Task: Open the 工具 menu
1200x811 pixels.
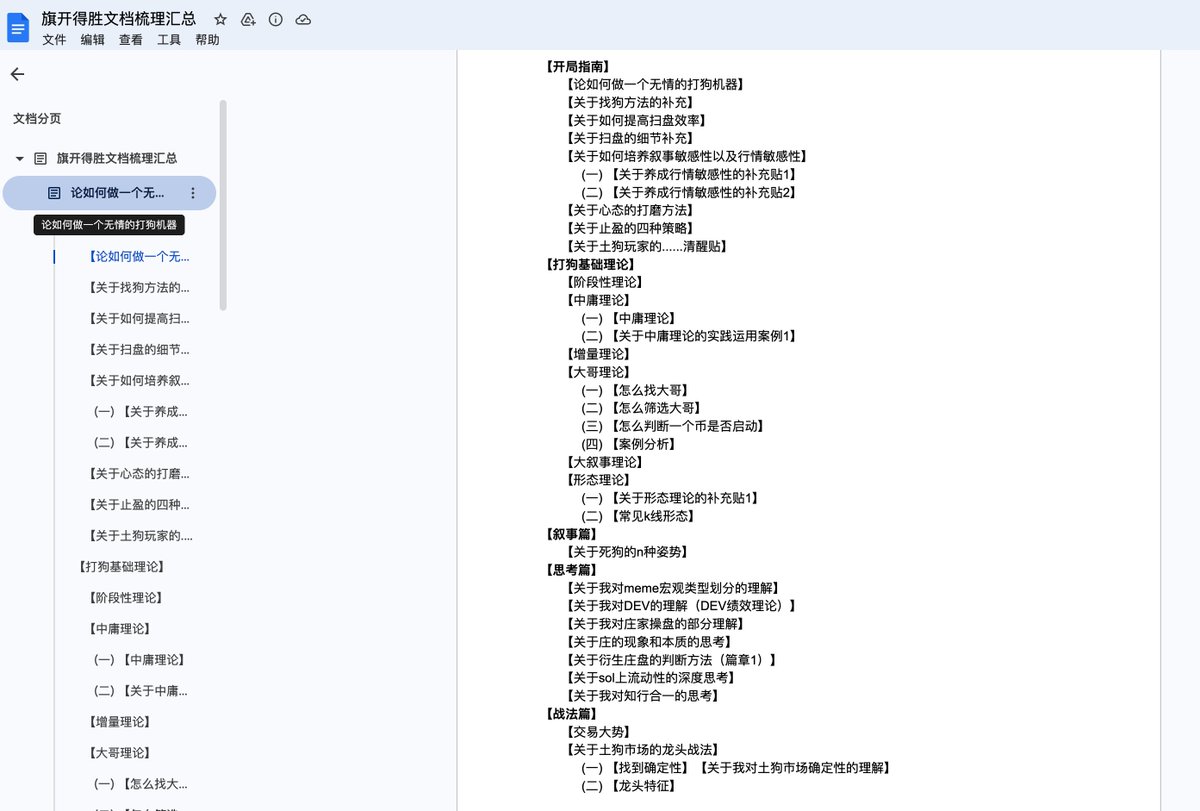Action: (x=168, y=41)
